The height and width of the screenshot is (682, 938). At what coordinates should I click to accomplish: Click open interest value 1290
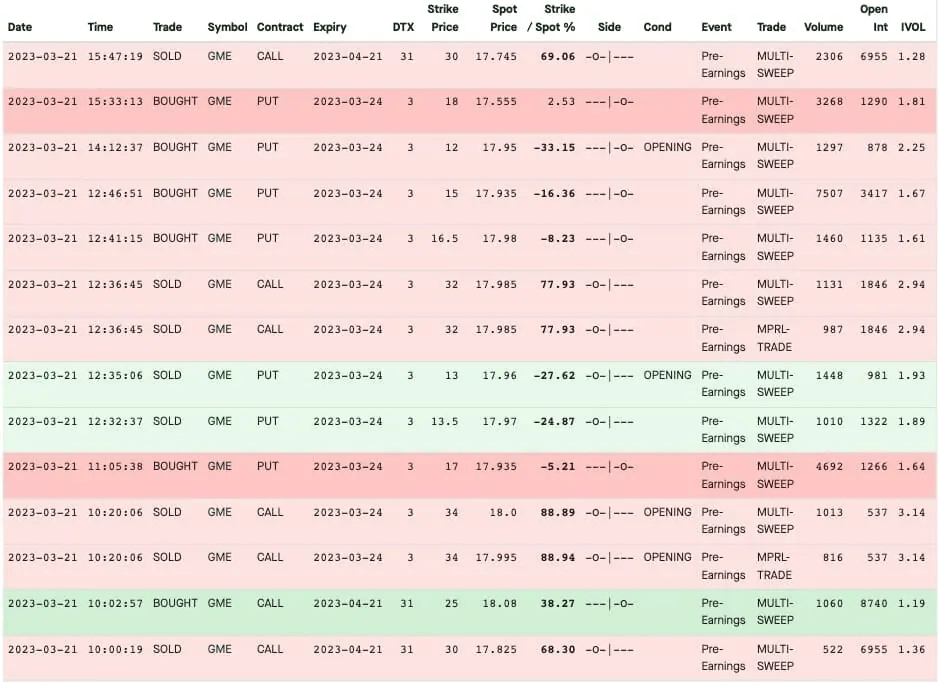[x=874, y=102]
